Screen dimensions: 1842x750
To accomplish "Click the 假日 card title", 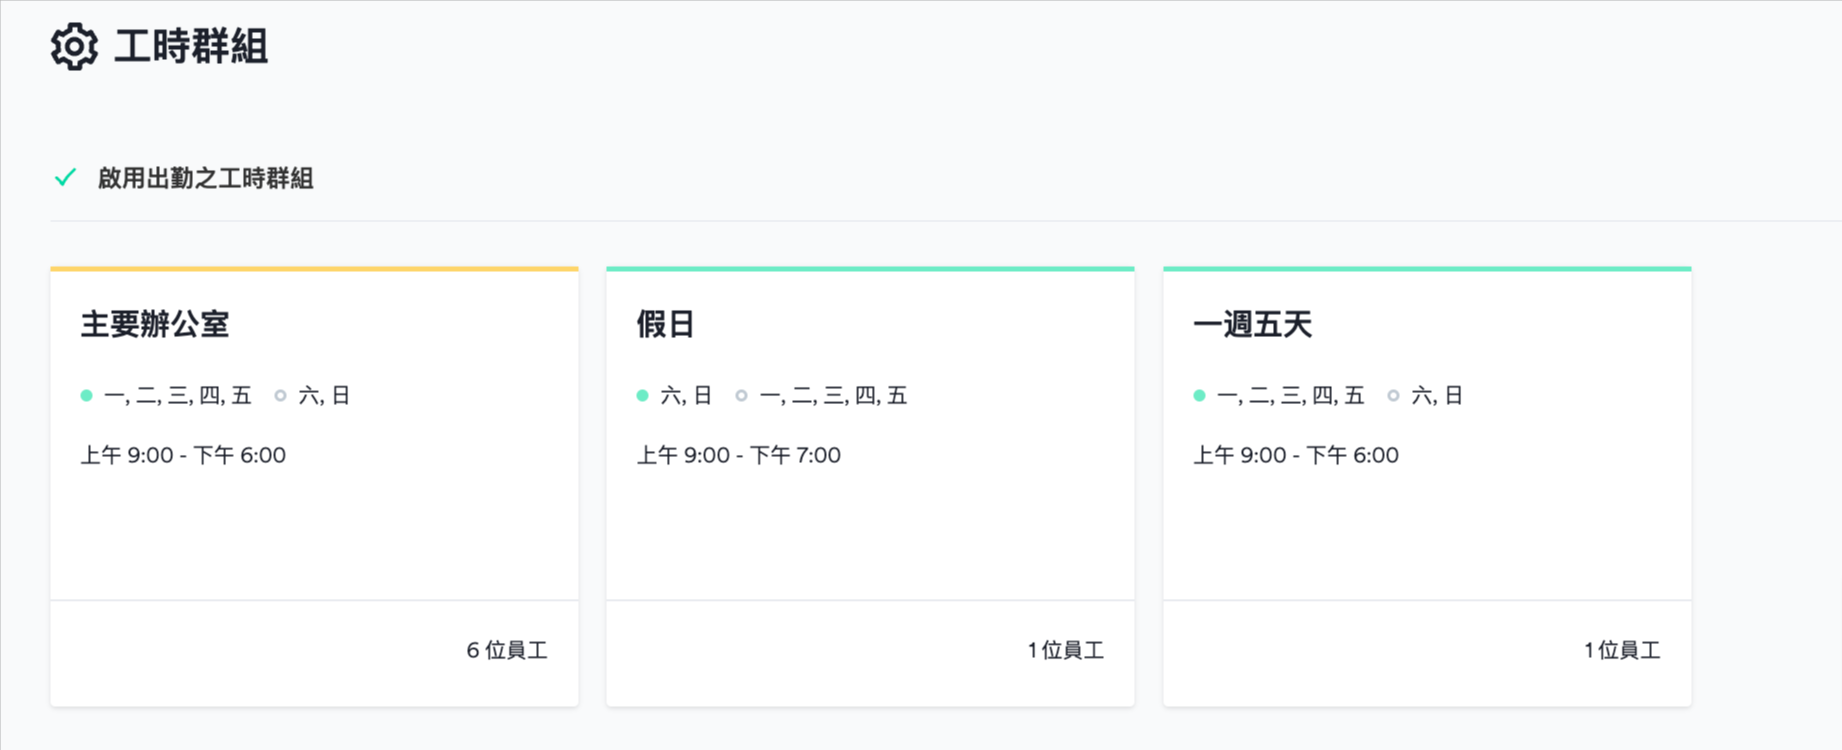I will pyautogui.click(x=666, y=324).
